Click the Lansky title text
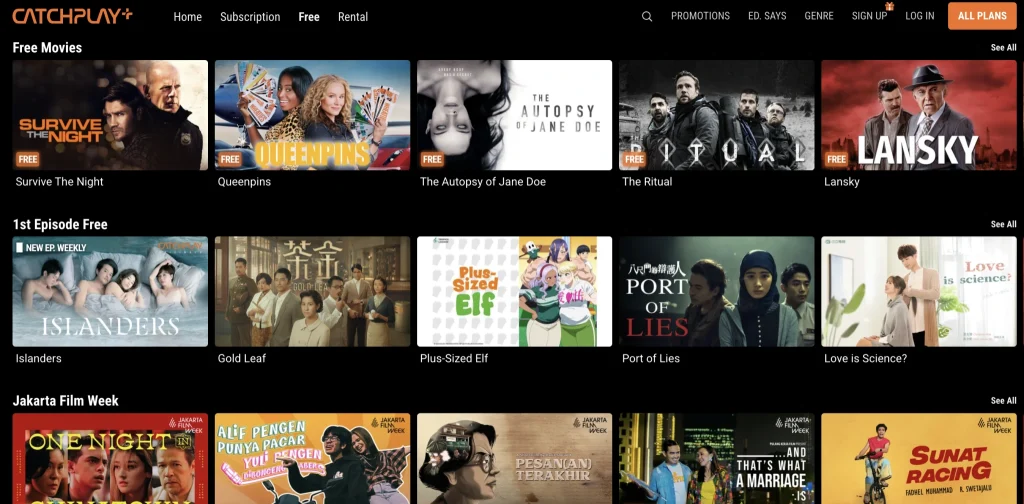The image size is (1024, 504). (x=842, y=182)
